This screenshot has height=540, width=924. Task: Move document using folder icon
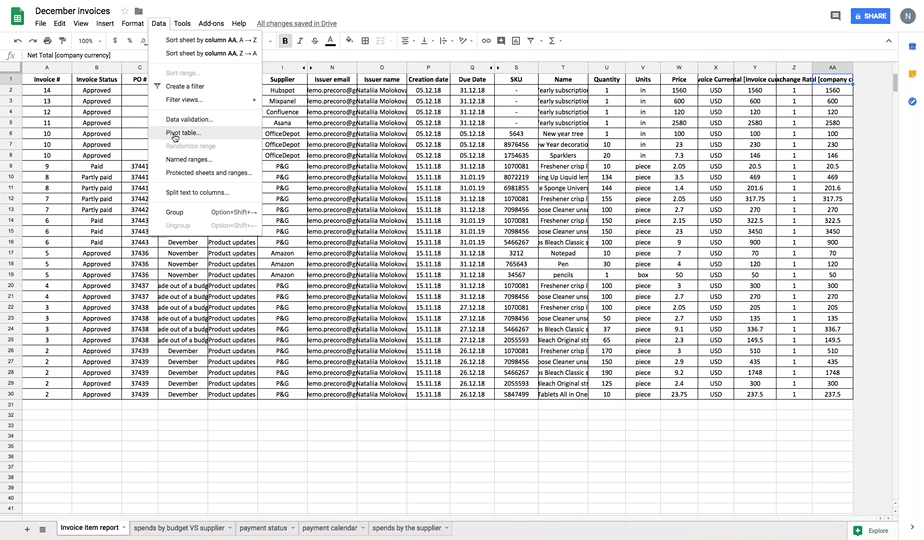point(138,11)
